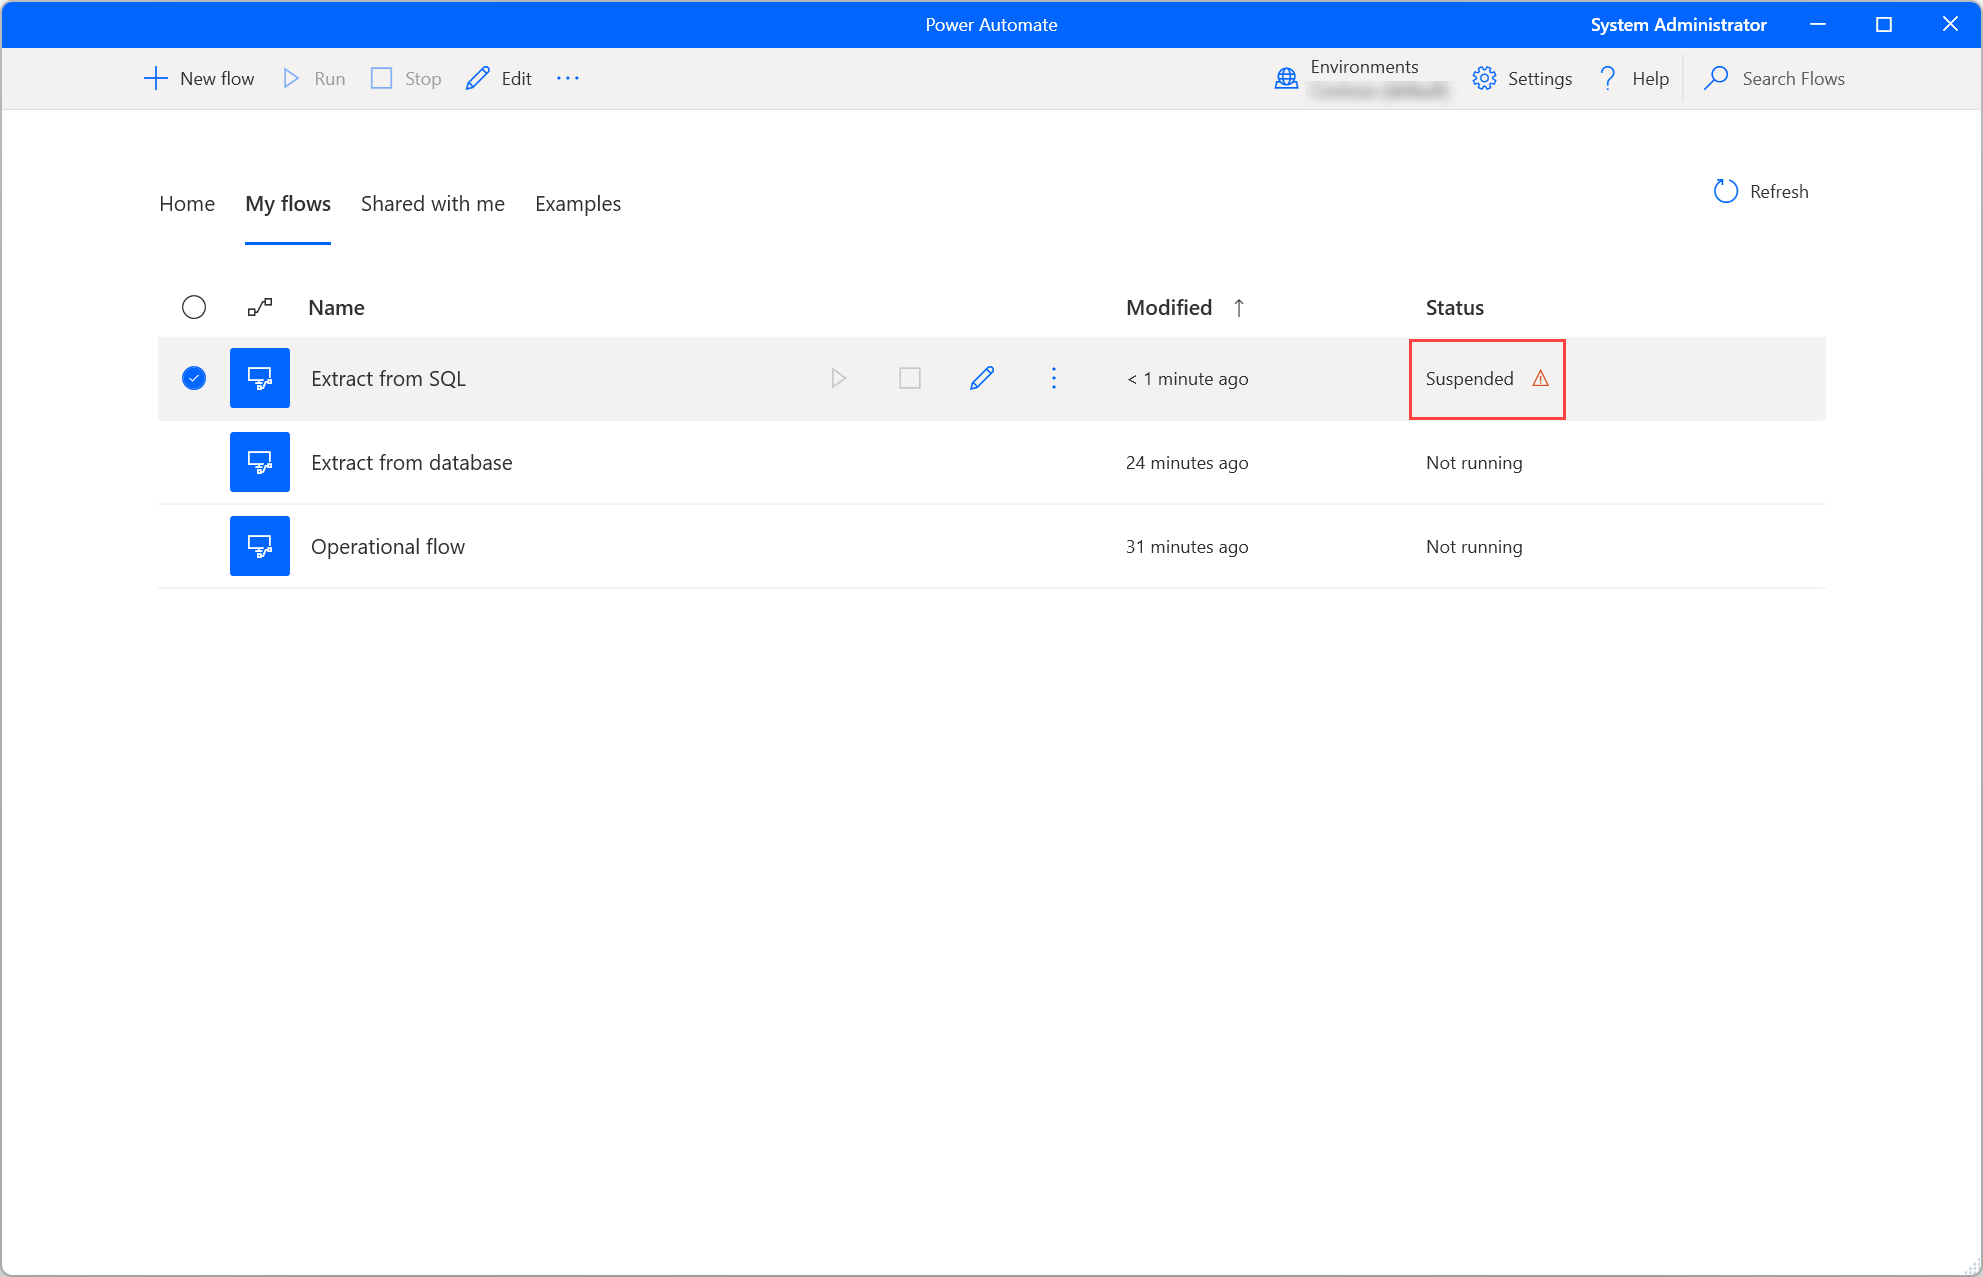Select the desktop flow icon for Operational flow
The image size is (1983, 1277).
[x=260, y=546]
